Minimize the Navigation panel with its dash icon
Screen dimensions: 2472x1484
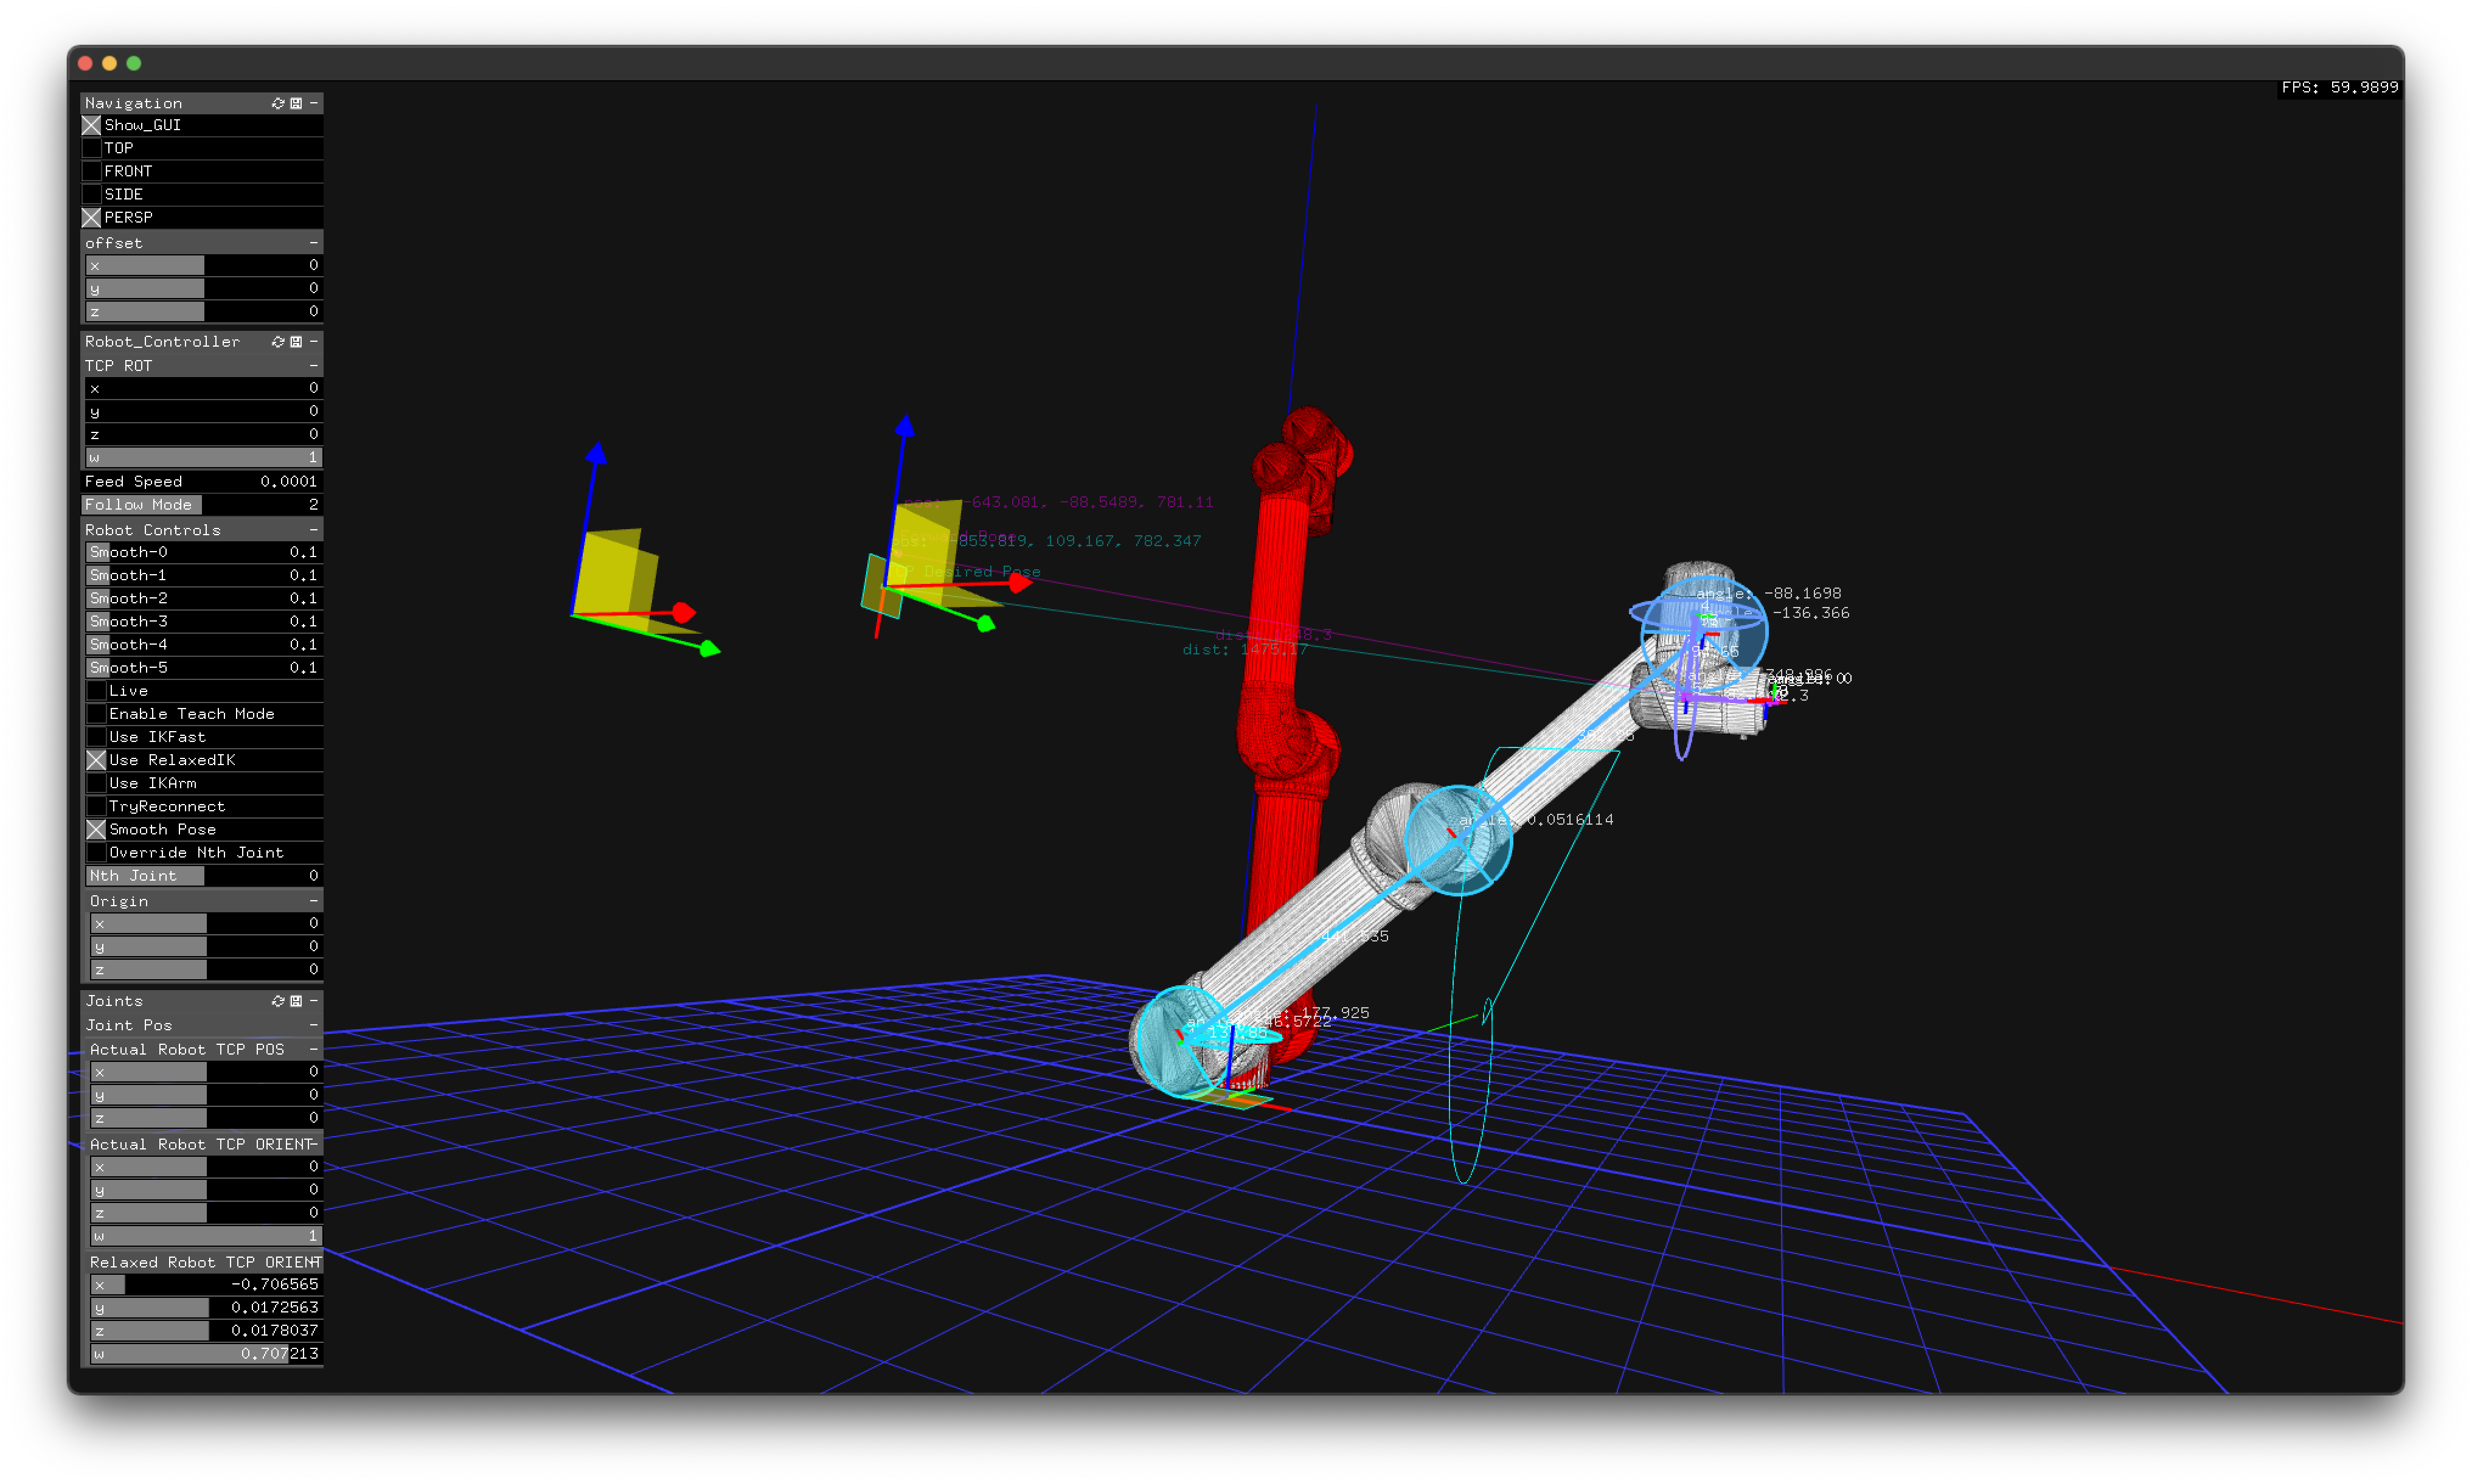(x=314, y=103)
